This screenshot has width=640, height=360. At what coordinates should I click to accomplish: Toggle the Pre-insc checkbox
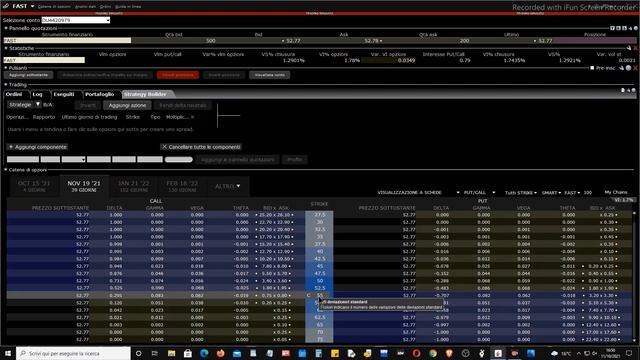coord(592,68)
